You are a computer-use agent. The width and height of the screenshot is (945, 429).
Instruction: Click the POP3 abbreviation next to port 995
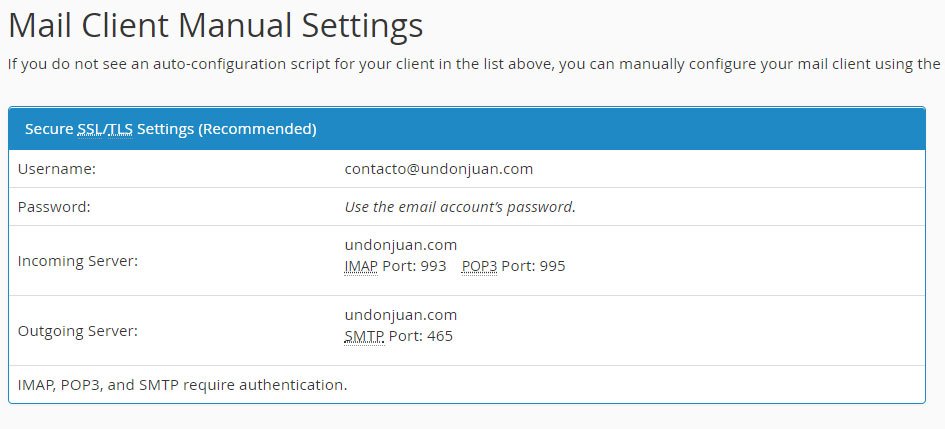479,266
